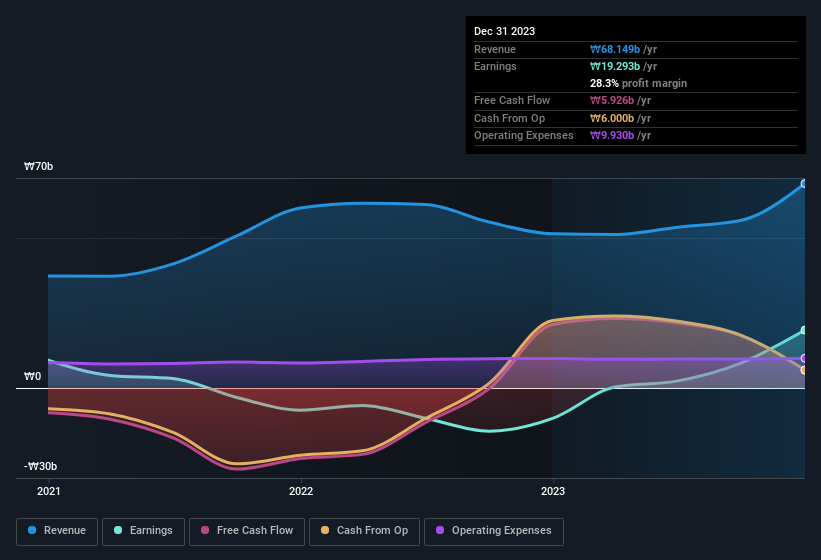Click the Revenue label in tooltip
The image size is (821, 560).
(495, 49)
